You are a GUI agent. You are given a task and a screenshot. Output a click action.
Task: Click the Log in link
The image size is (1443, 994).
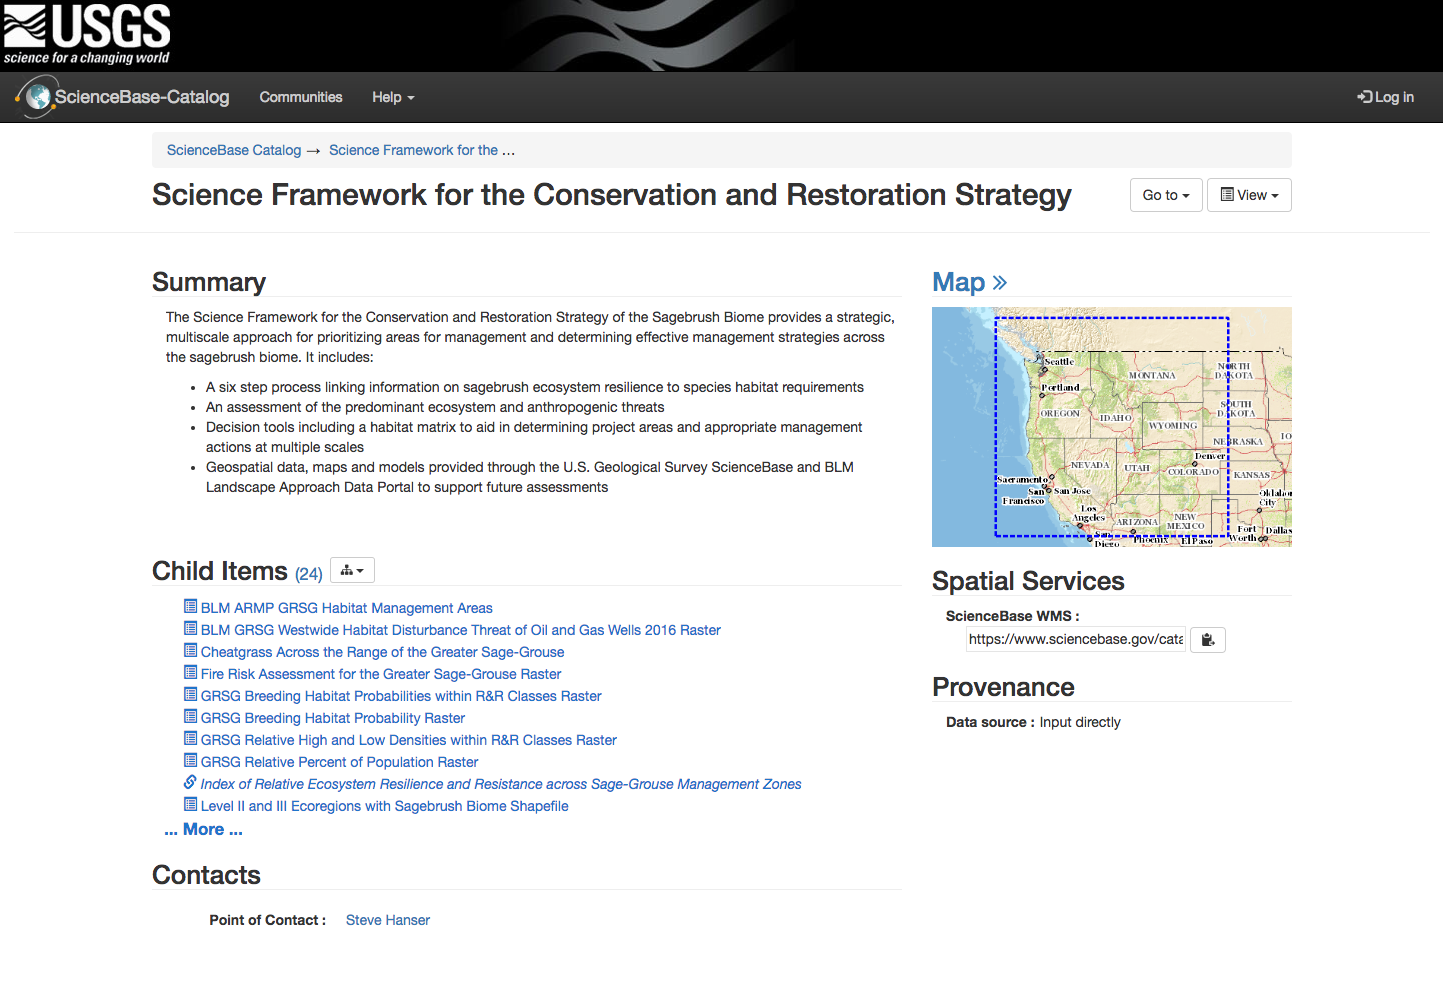click(x=1385, y=97)
